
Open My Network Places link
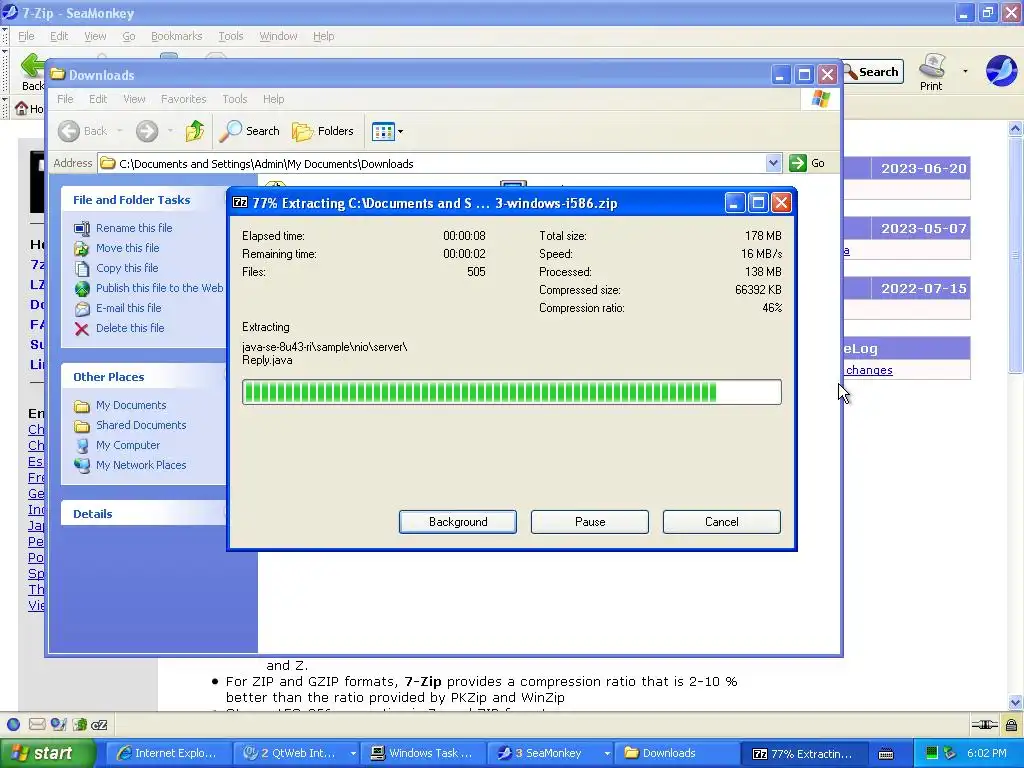pos(141,465)
